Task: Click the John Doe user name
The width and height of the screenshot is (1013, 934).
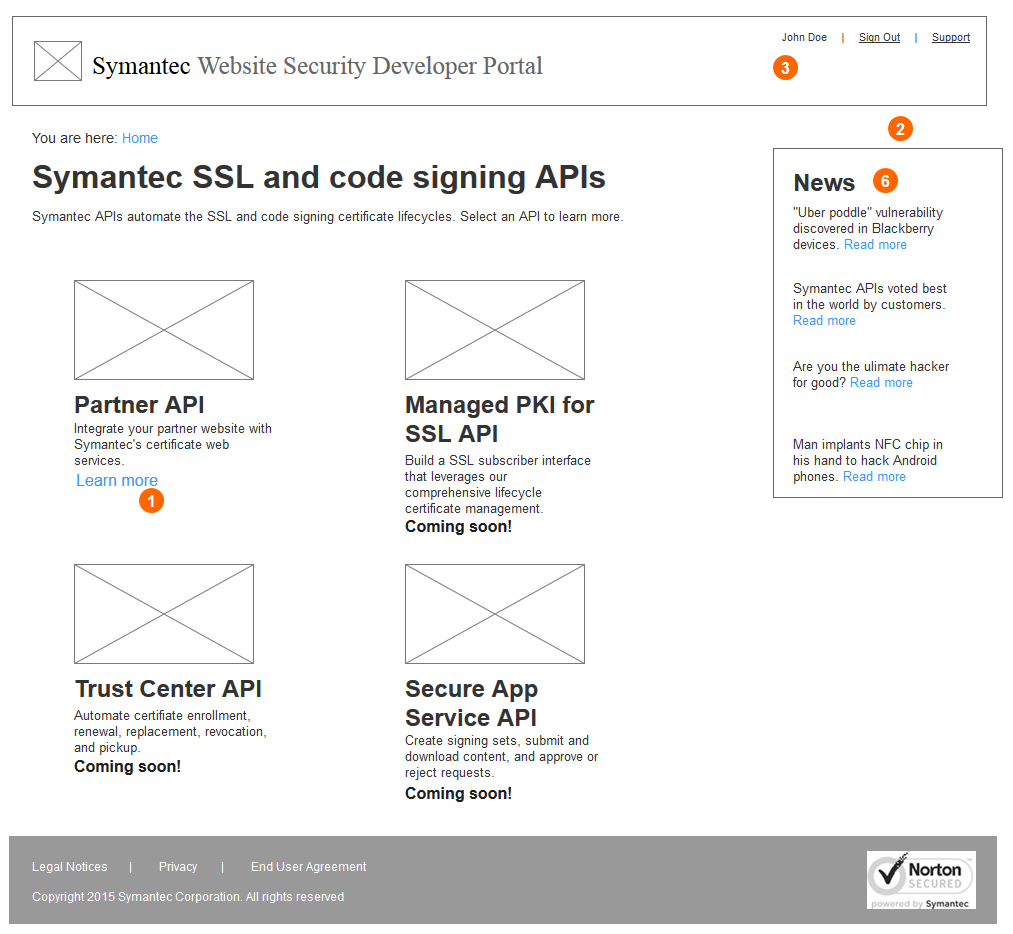Action: pos(804,37)
